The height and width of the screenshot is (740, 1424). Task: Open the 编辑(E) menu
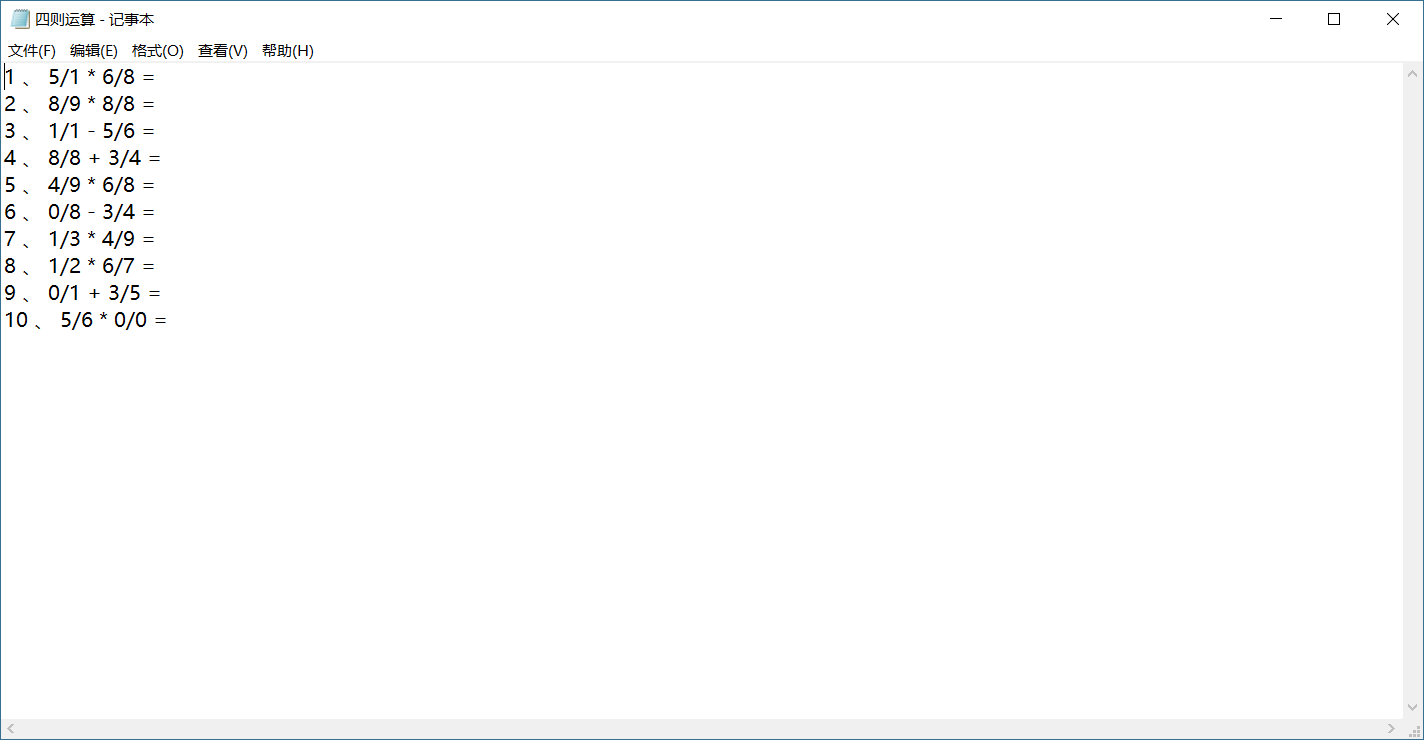point(94,51)
